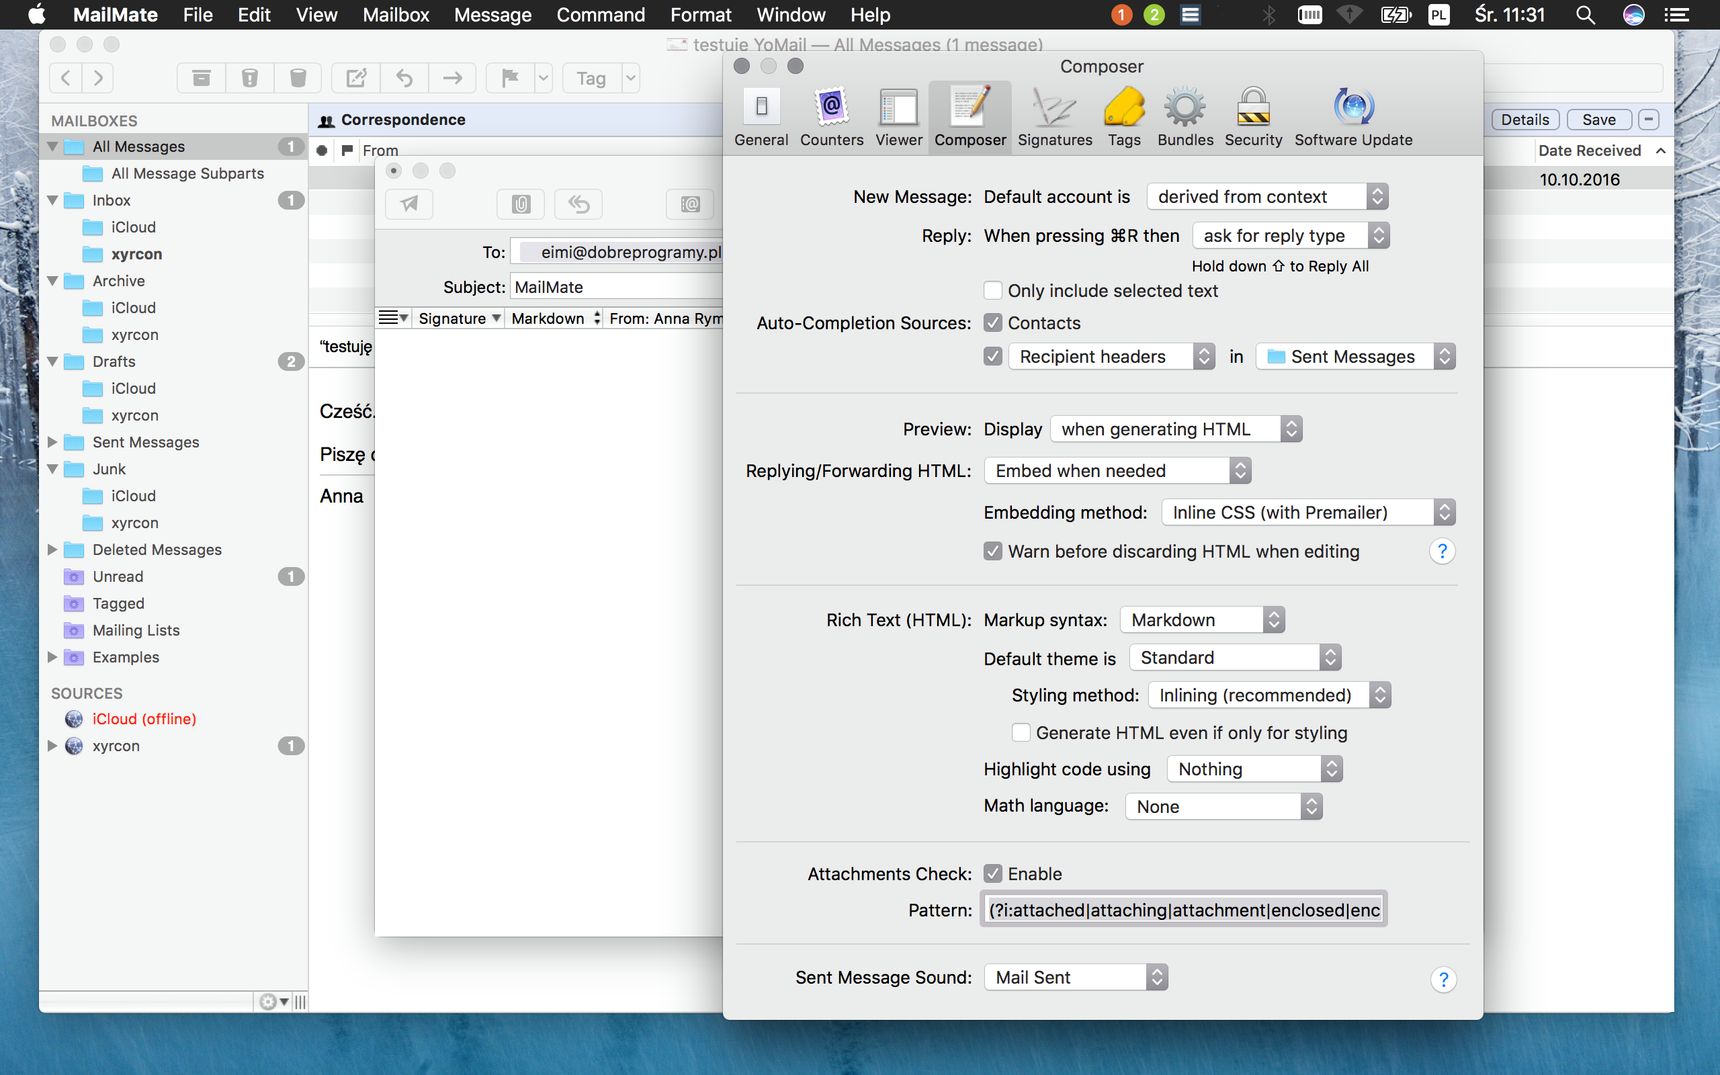The image size is (1720, 1075).
Task: Click the Tag toolbar button
Action: 591,78
